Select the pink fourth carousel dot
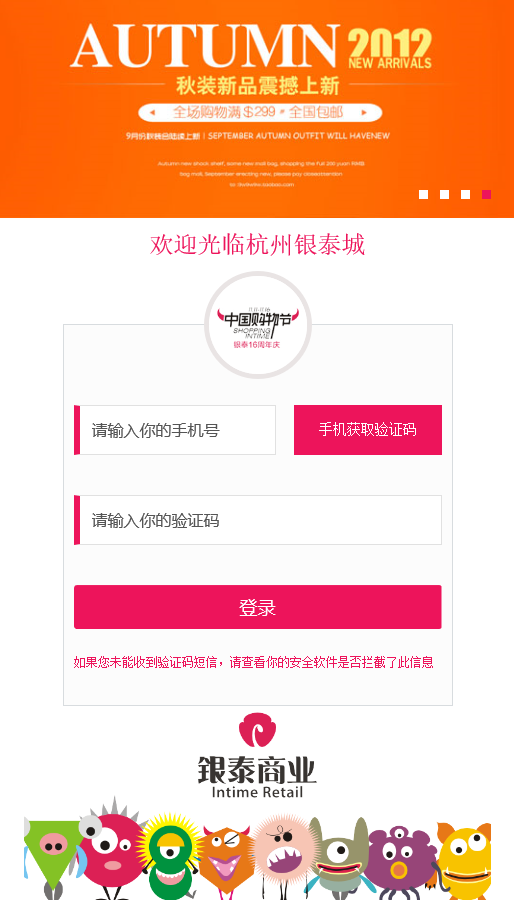The image size is (514, 910). click(486, 194)
